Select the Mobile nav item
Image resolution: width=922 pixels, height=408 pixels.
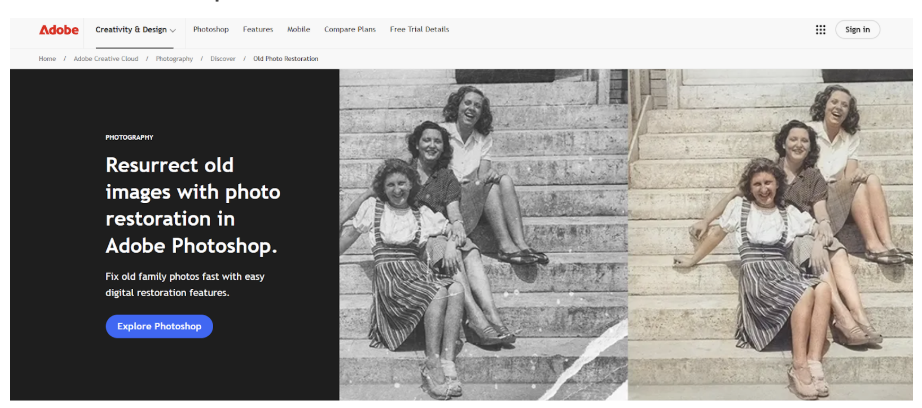(298, 29)
